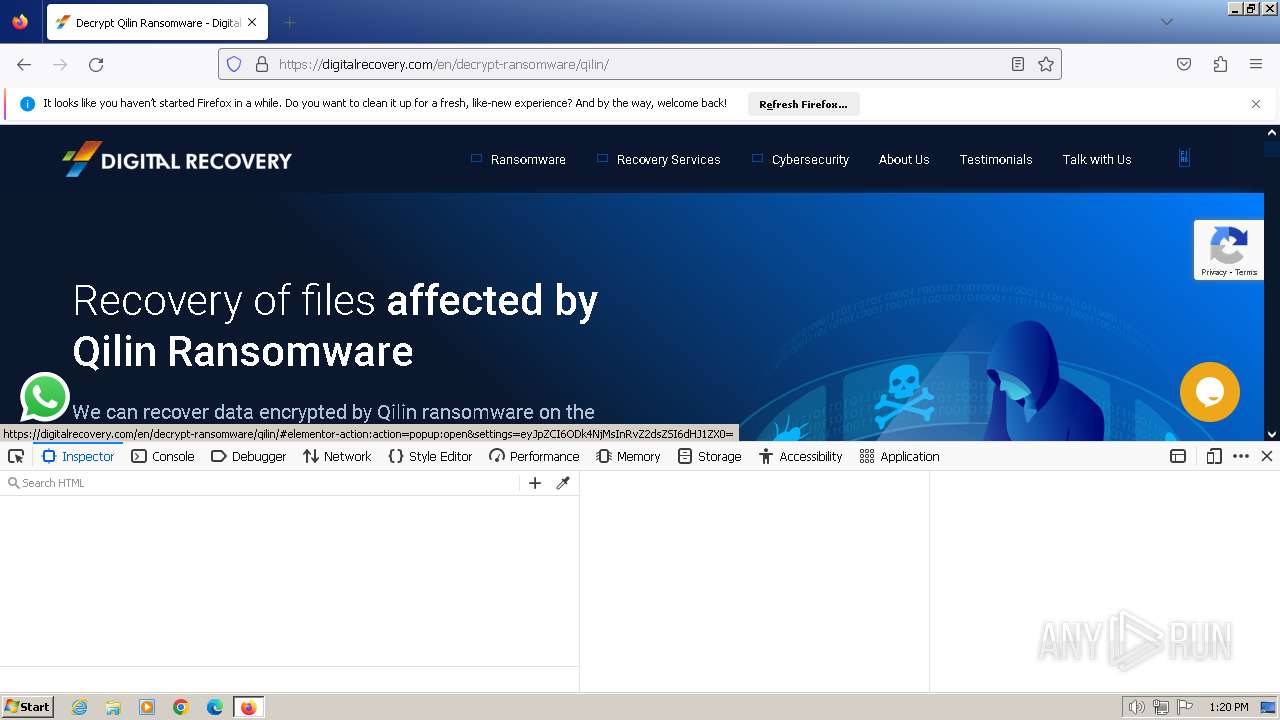This screenshot has height=720, width=1280.
Task: Click Talk with Us link
Action: (x=1097, y=159)
